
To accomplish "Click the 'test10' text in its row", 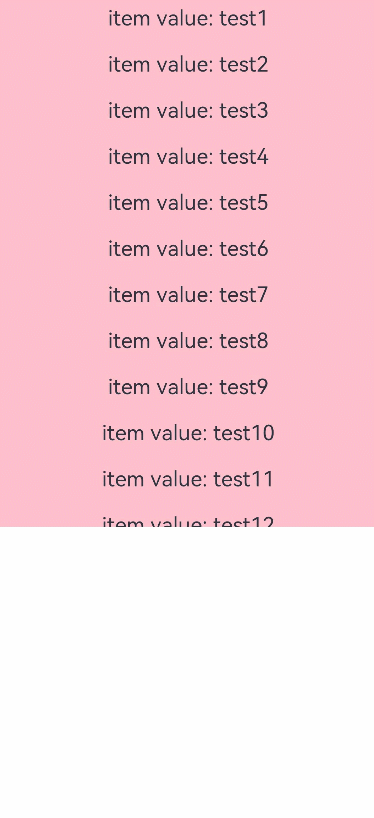I will point(244,434).
